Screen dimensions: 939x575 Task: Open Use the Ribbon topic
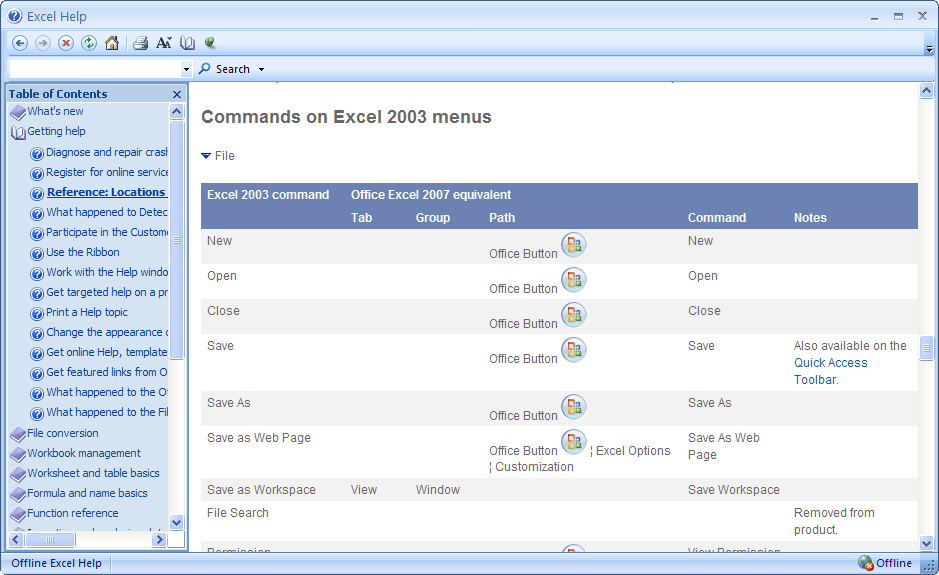[x=82, y=252]
